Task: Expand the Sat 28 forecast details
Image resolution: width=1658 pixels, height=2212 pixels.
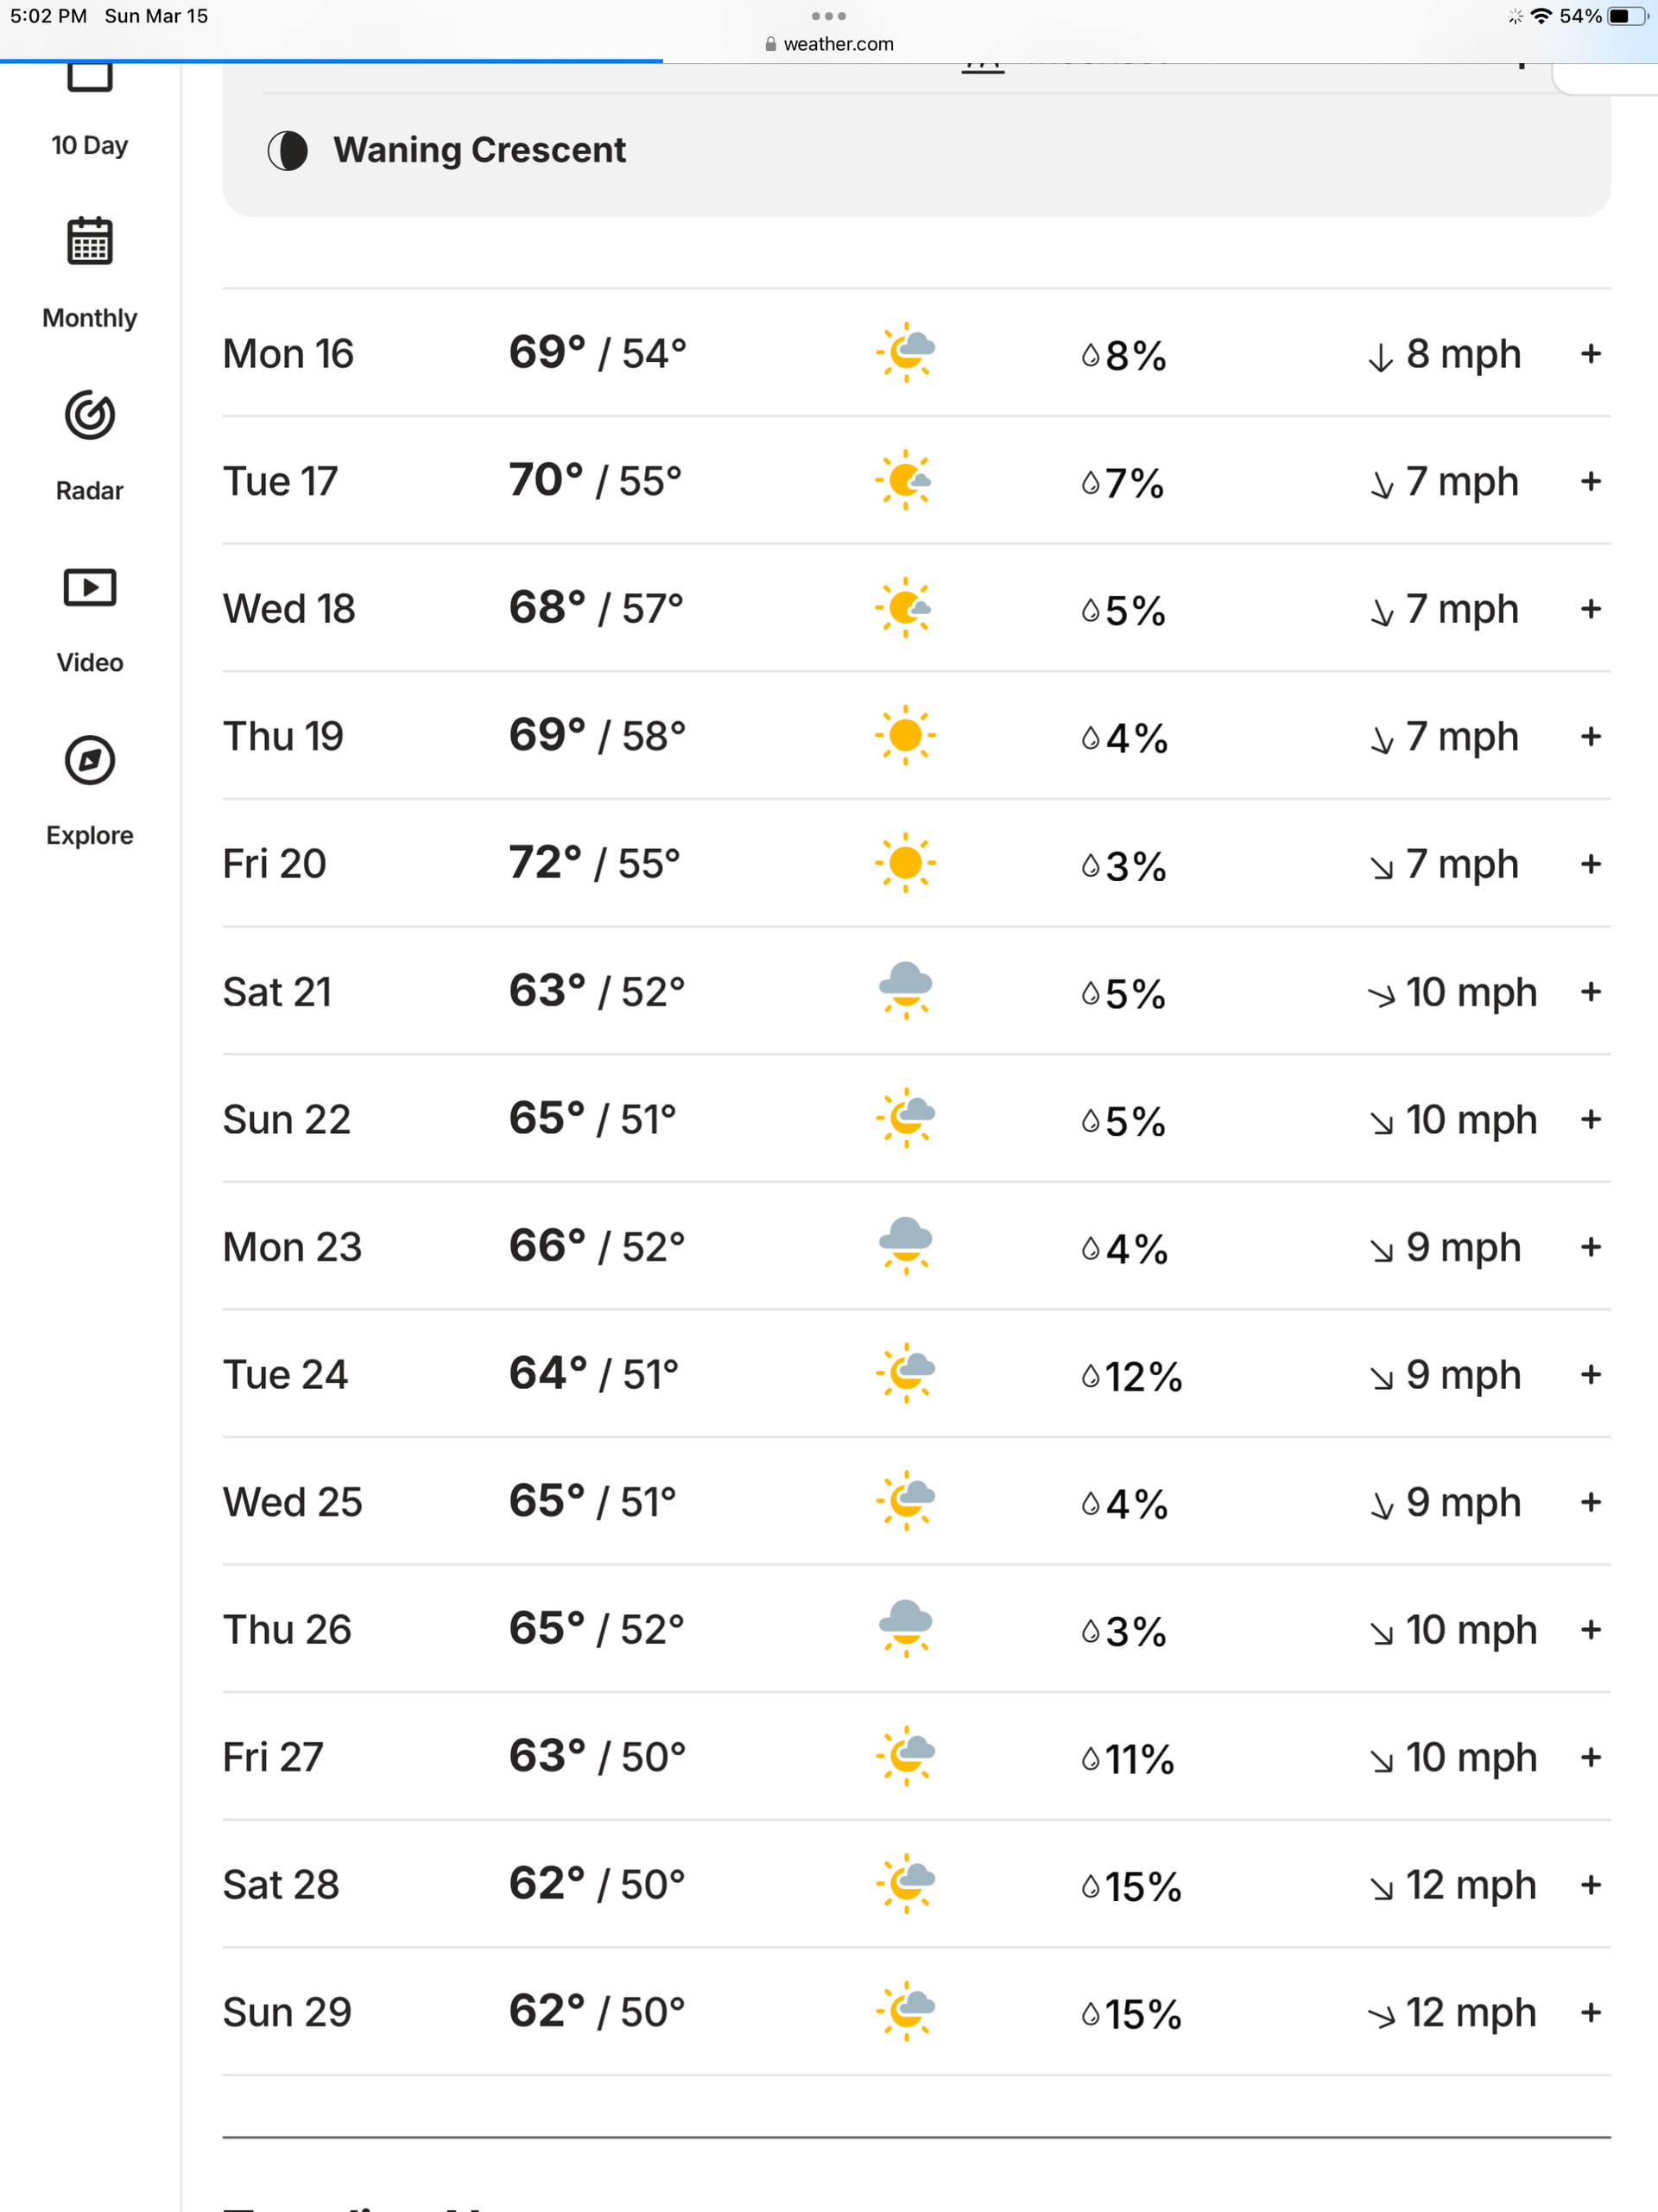Action: point(1590,1885)
